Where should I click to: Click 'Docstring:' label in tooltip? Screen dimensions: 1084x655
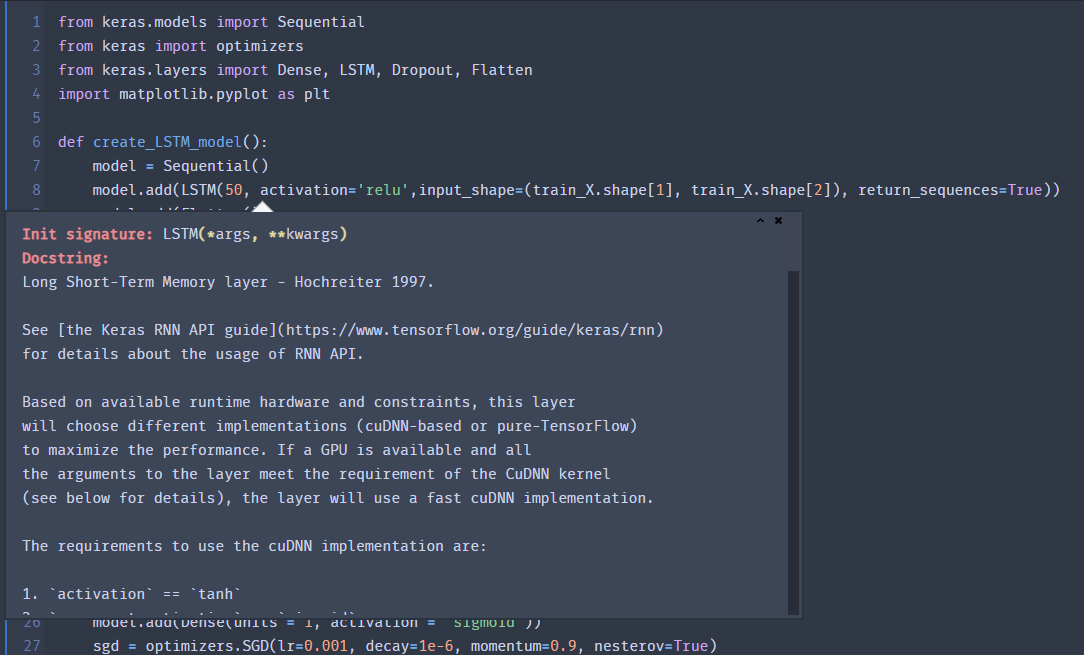(x=66, y=258)
